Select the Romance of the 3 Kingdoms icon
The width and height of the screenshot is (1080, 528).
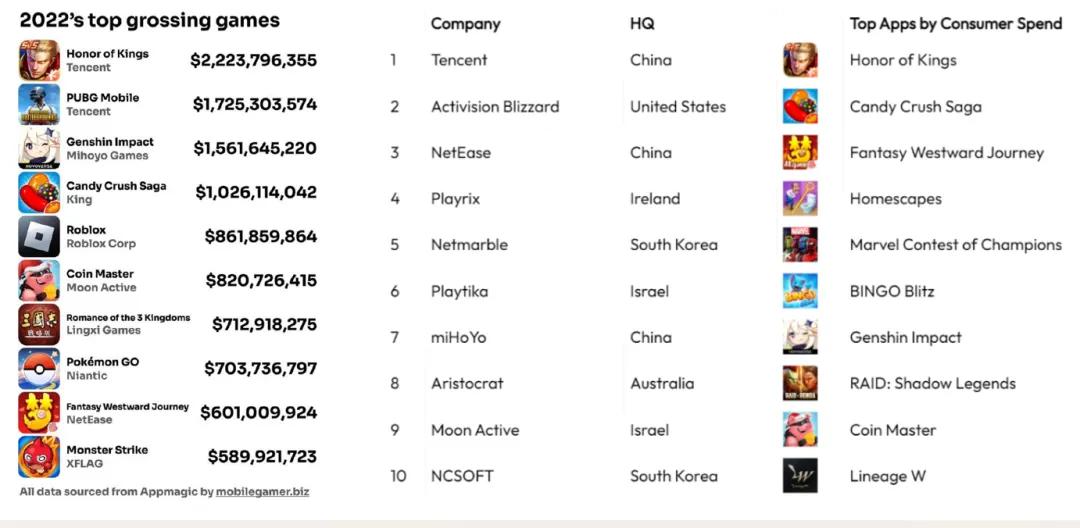coord(39,324)
